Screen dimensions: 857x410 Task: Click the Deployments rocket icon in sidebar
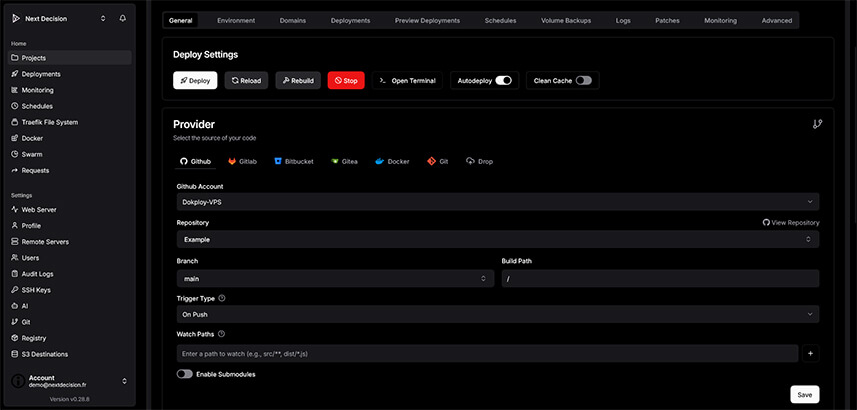pos(15,74)
